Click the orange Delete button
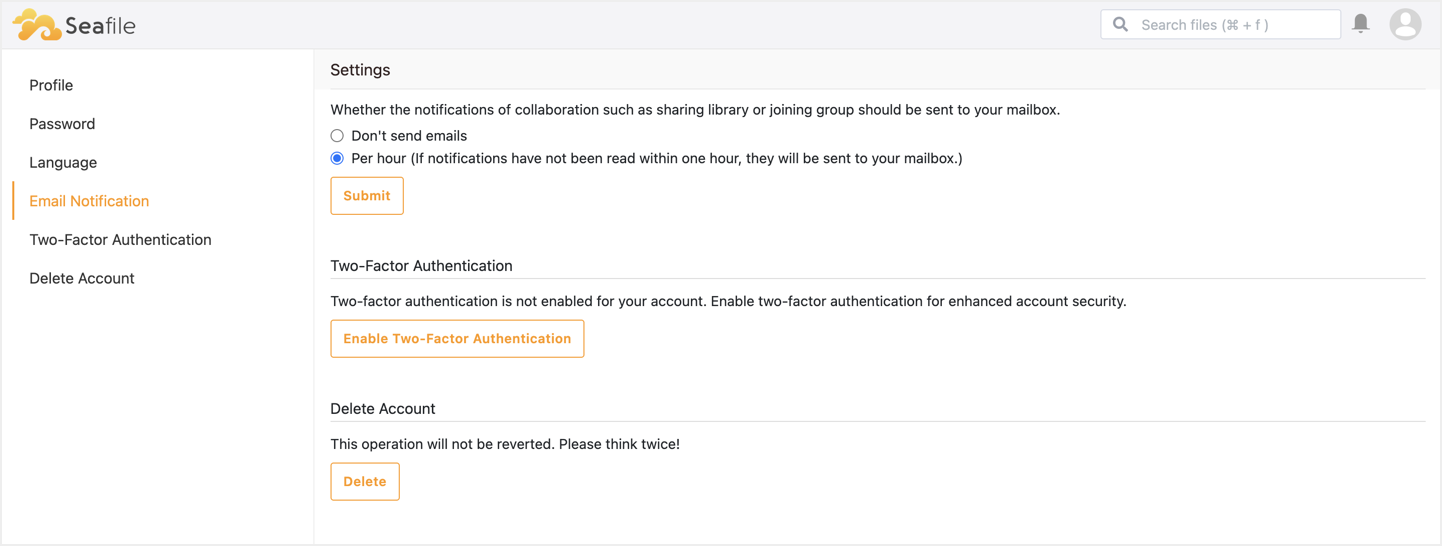The height and width of the screenshot is (546, 1442). point(365,482)
